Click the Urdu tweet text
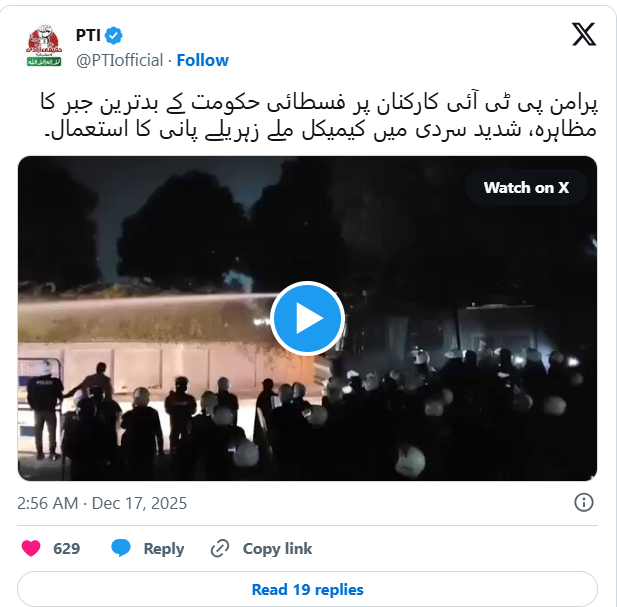The height and width of the screenshot is (607, 617). pyautogui.click(x=319, y=116)
